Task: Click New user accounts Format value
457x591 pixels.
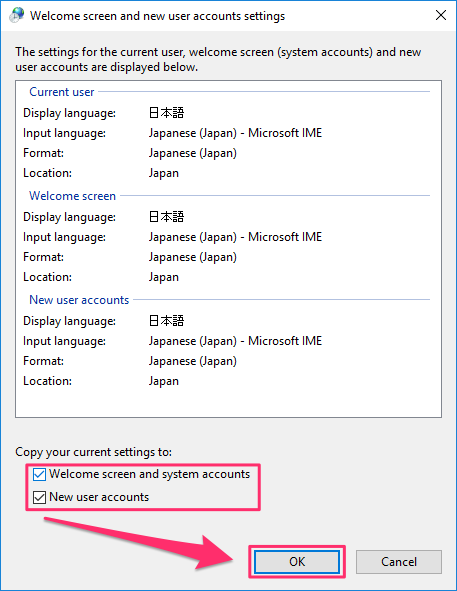Action: (x=193, y=361)
